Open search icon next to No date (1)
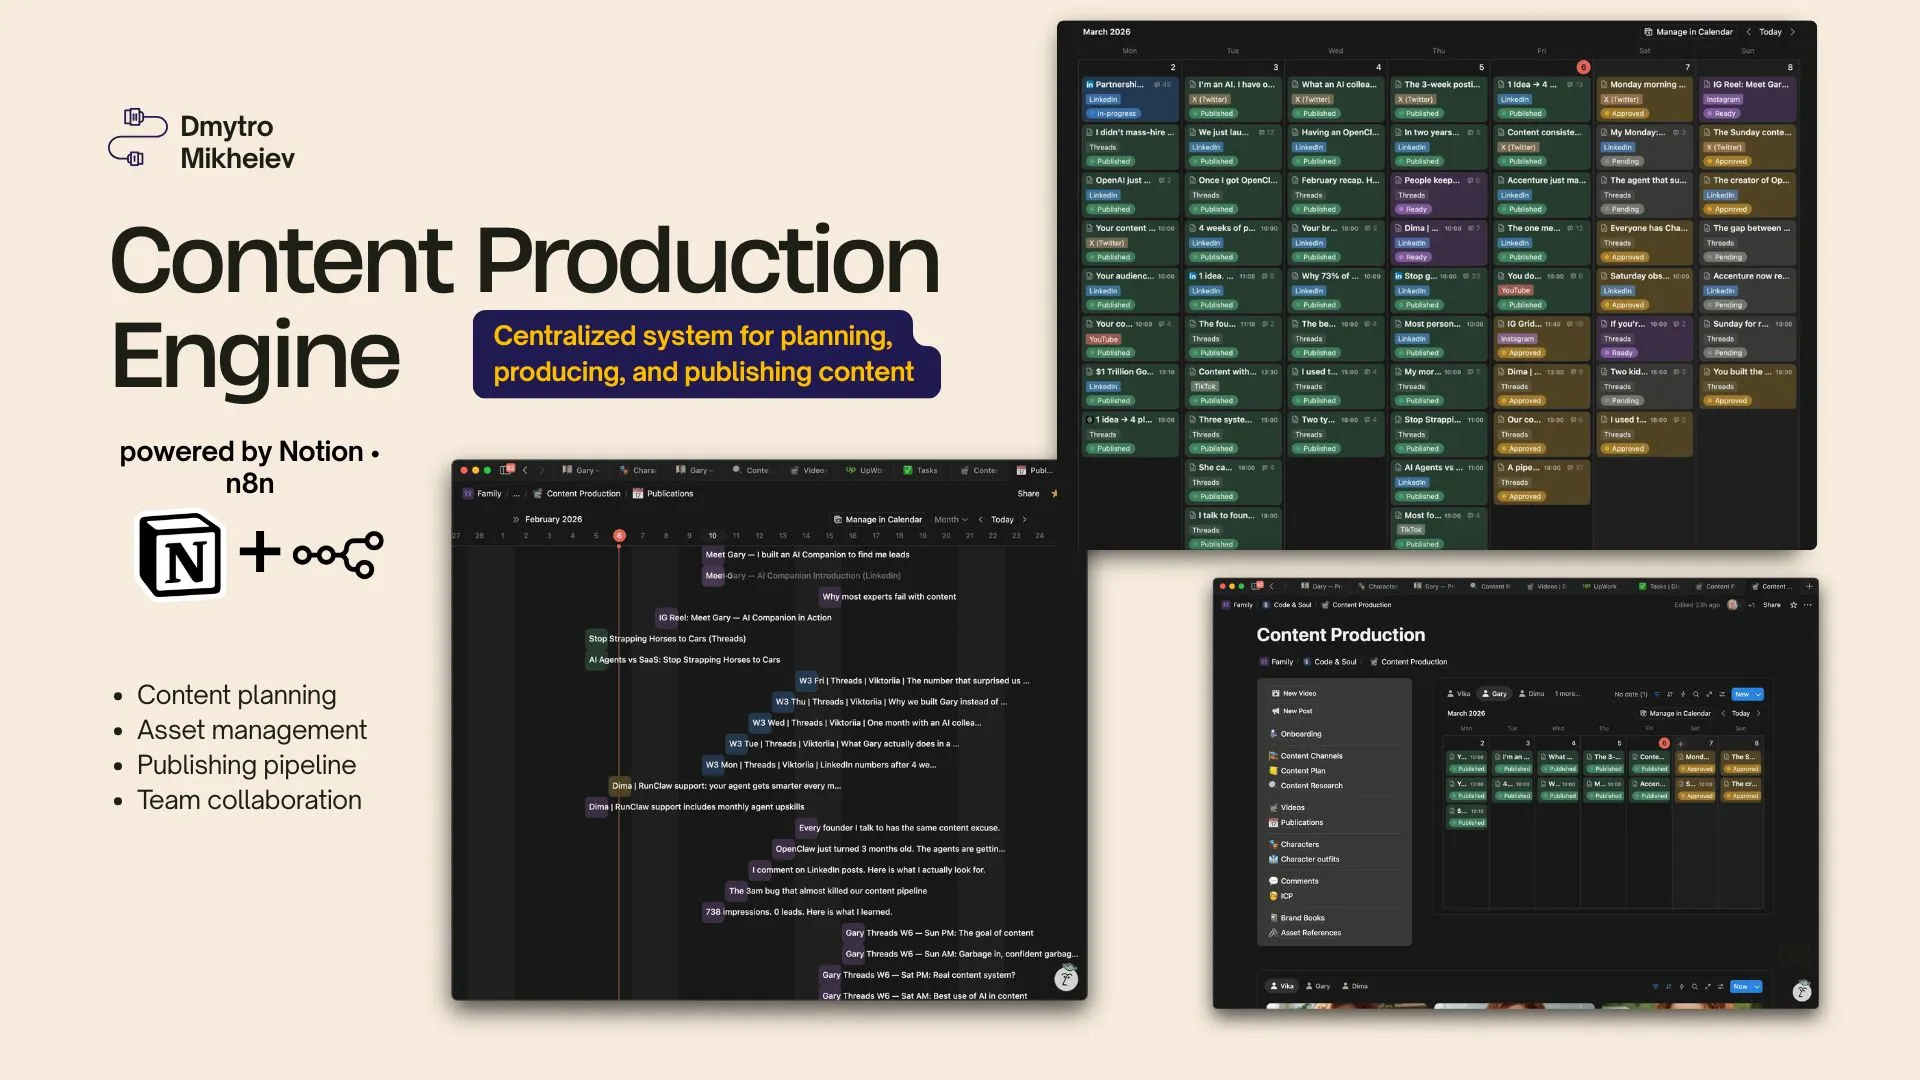This screenshot has height=1080, width=1920. coord(1696,694)
